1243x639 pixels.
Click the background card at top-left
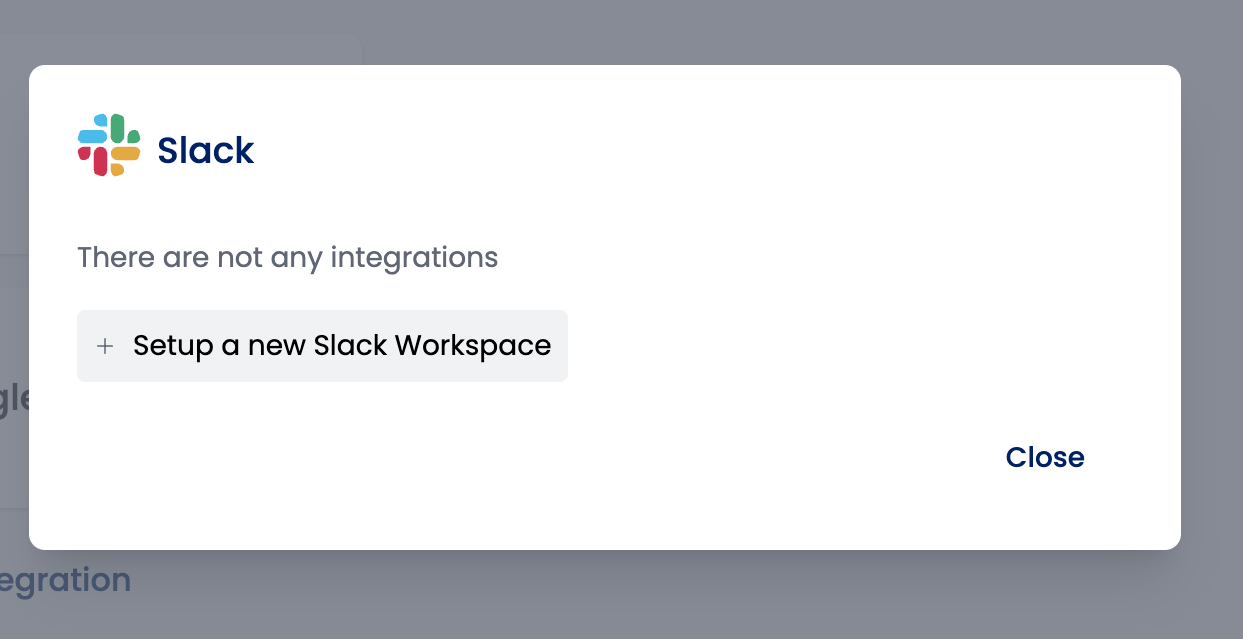(200, 48)
